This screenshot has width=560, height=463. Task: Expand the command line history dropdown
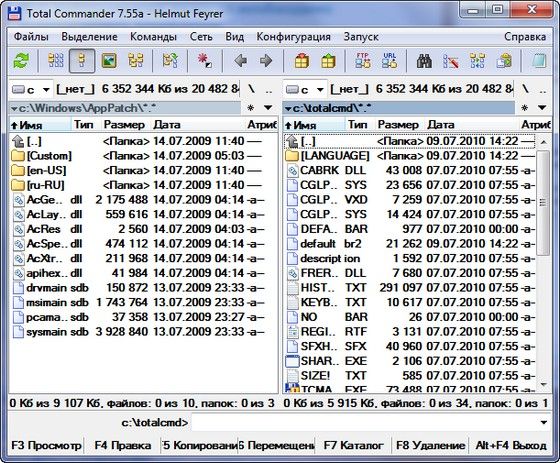544,423
